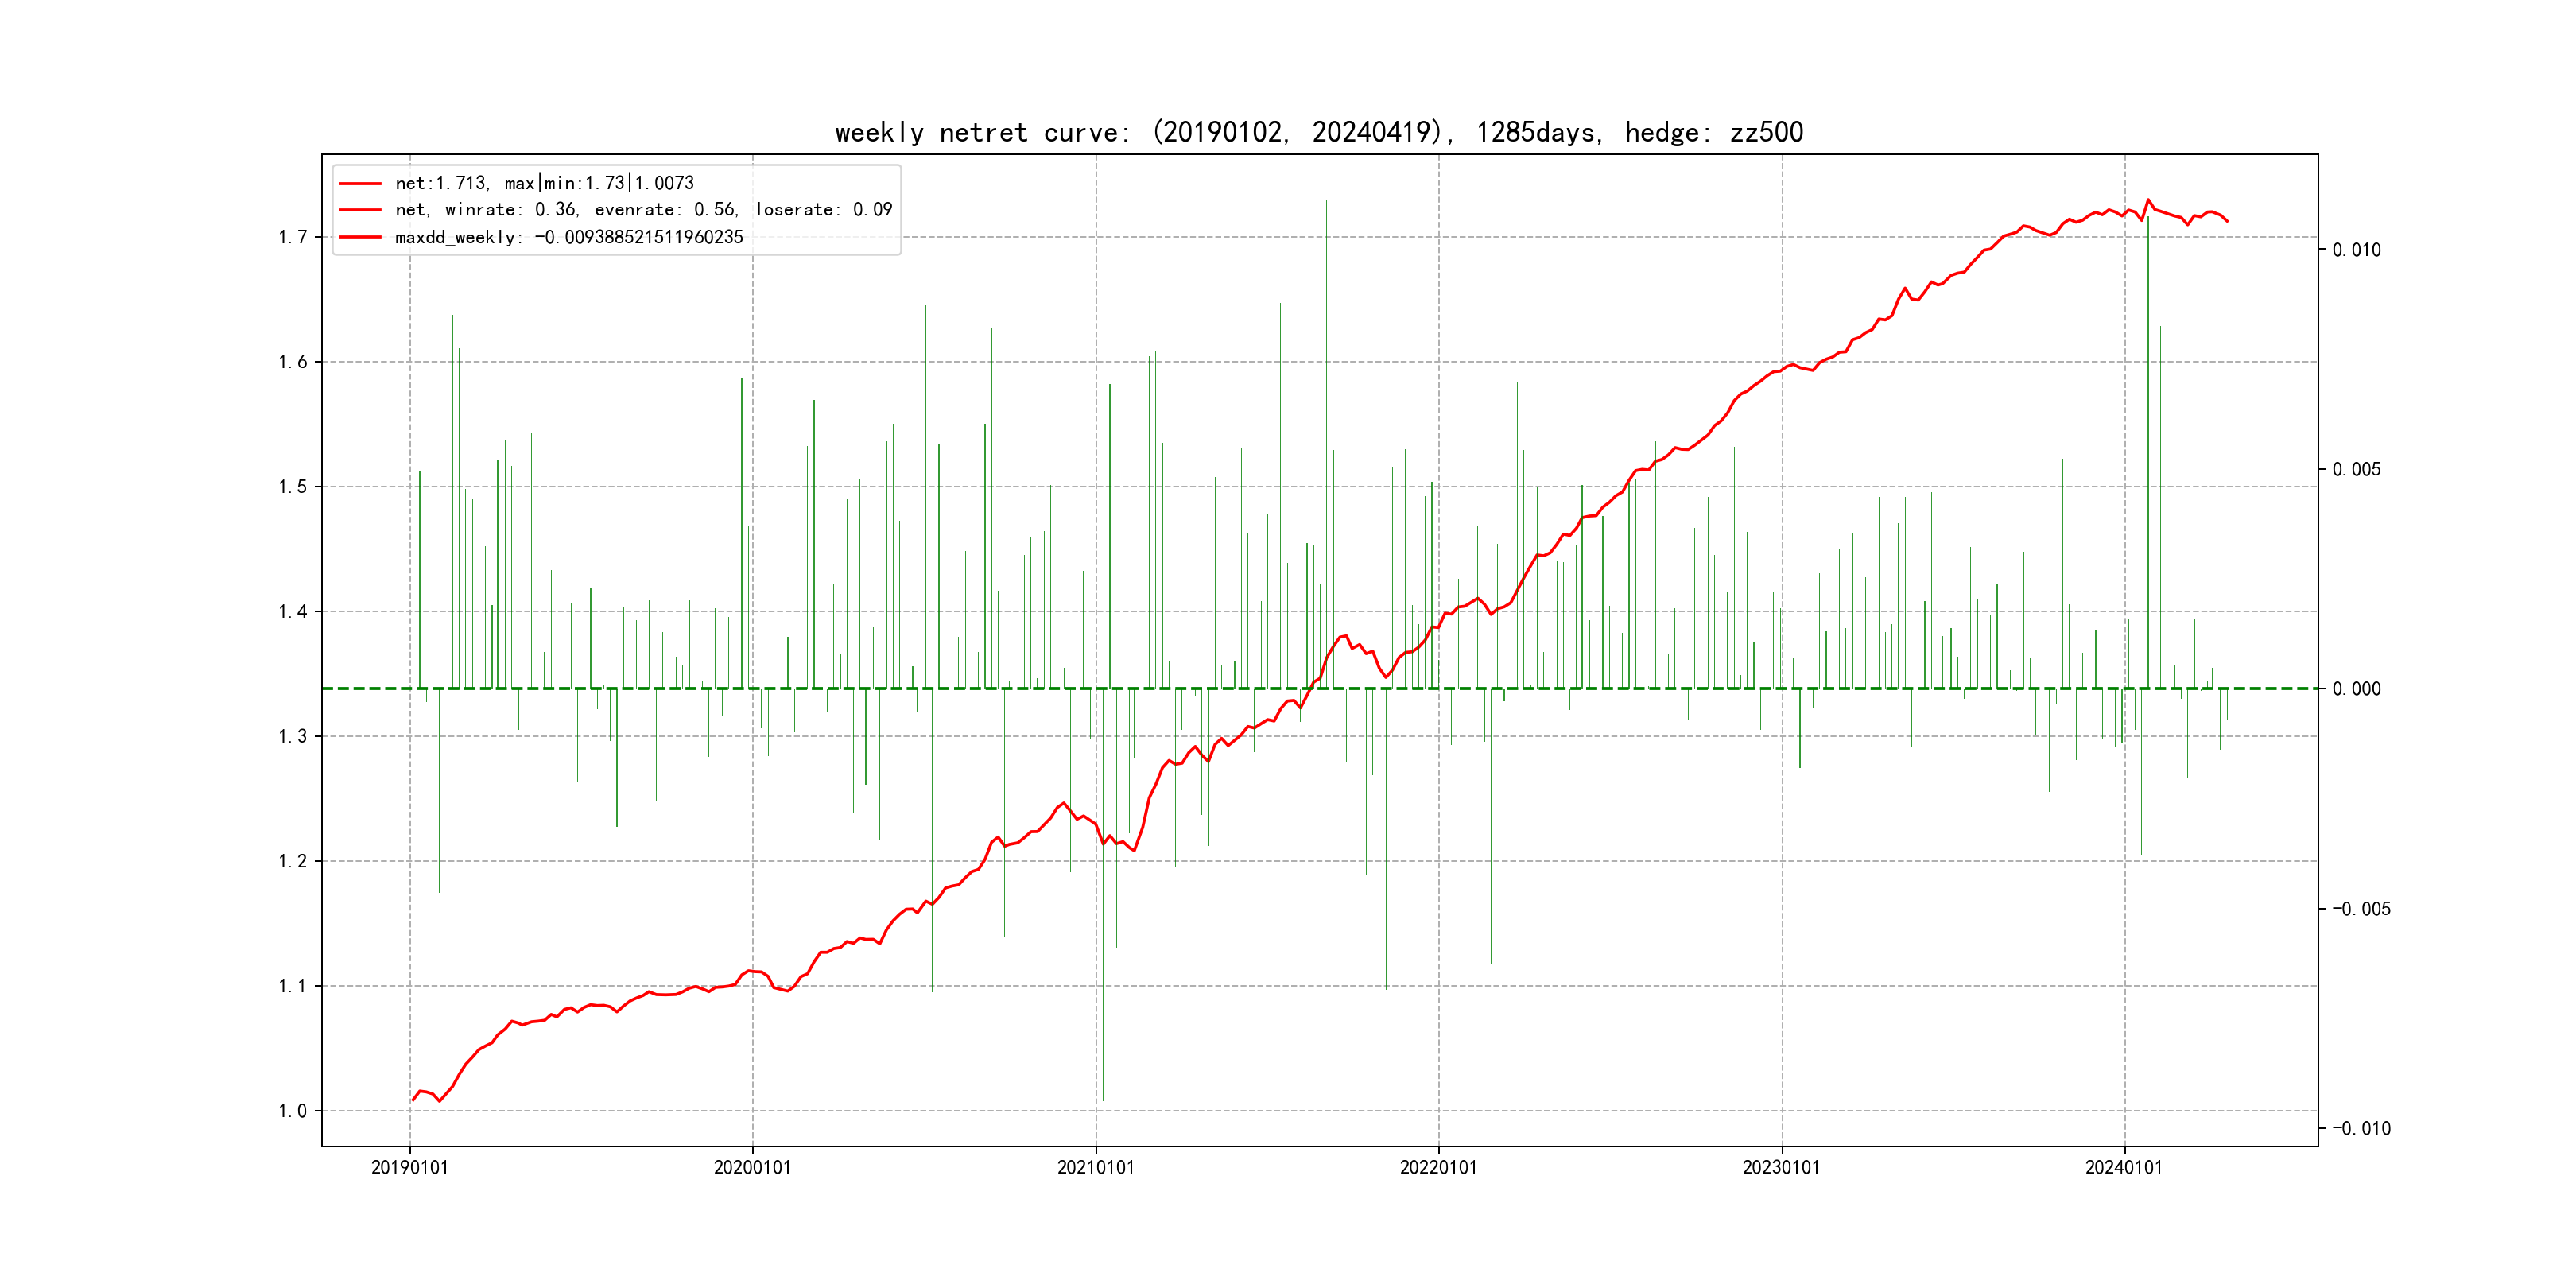Click the weekly netret curve chart title
The image size is (2576, 1288).
(x=1318, y=132)
